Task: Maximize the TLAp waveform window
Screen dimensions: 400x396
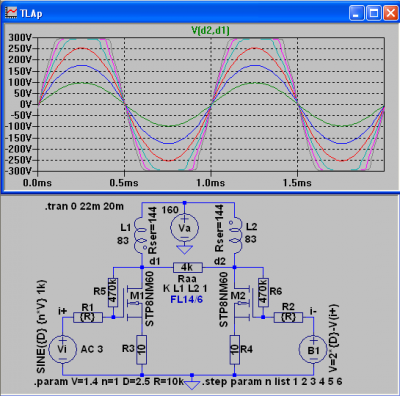Action: tap(374, 13)
